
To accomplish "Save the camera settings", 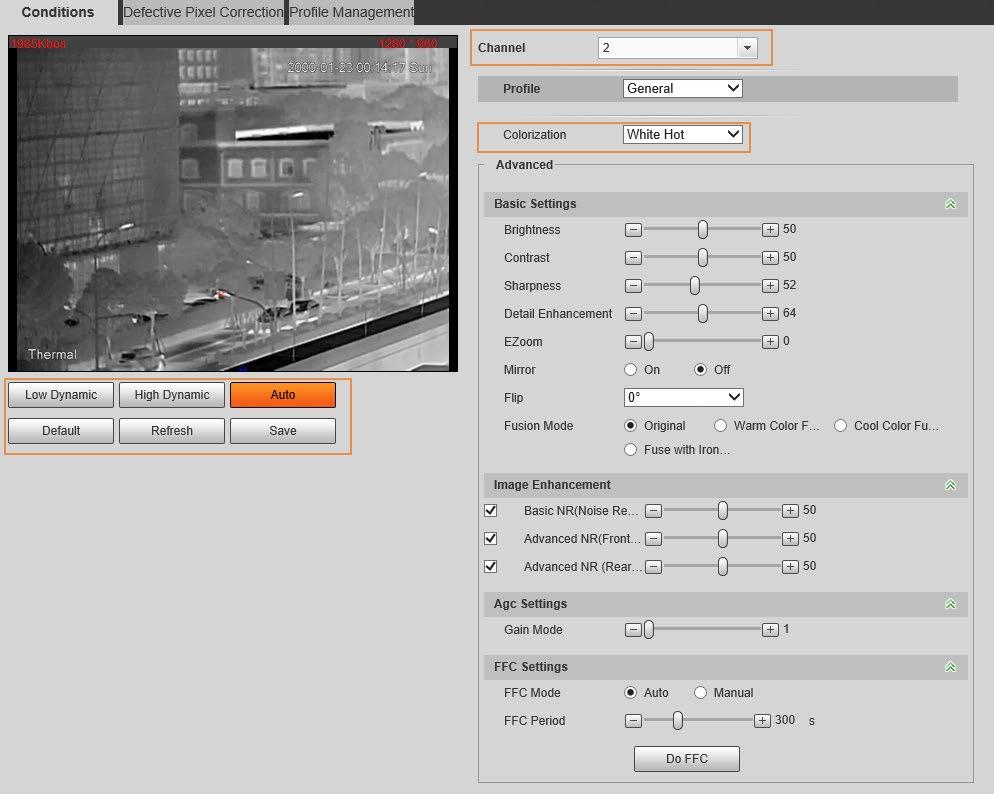I will pos(283,431).
